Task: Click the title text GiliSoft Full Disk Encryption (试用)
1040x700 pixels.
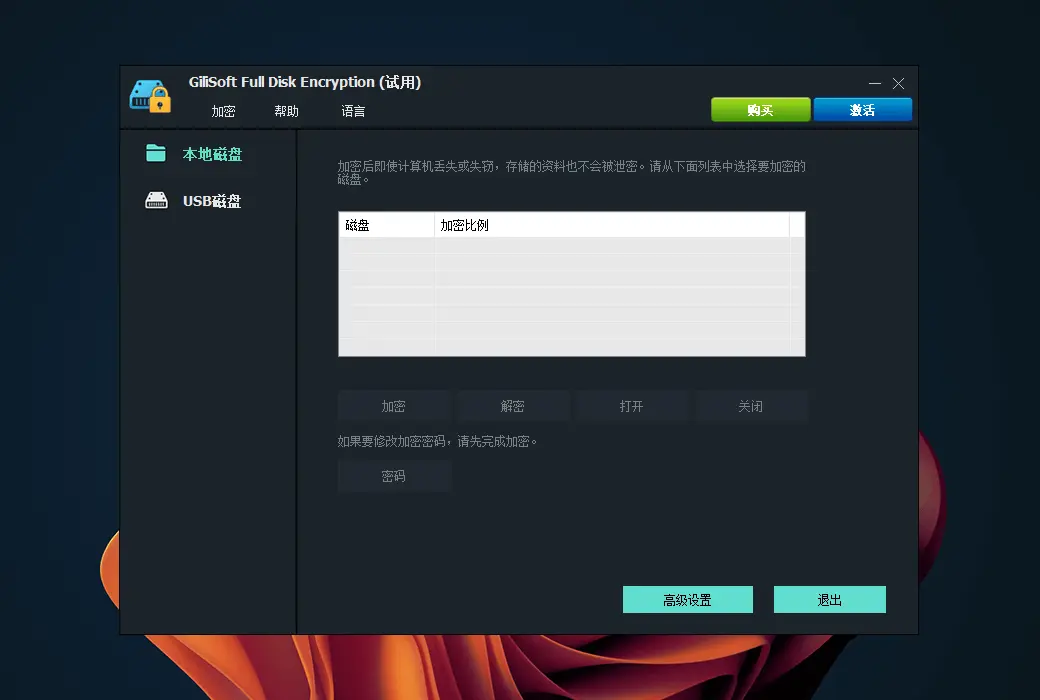Action: coord(305,82)
